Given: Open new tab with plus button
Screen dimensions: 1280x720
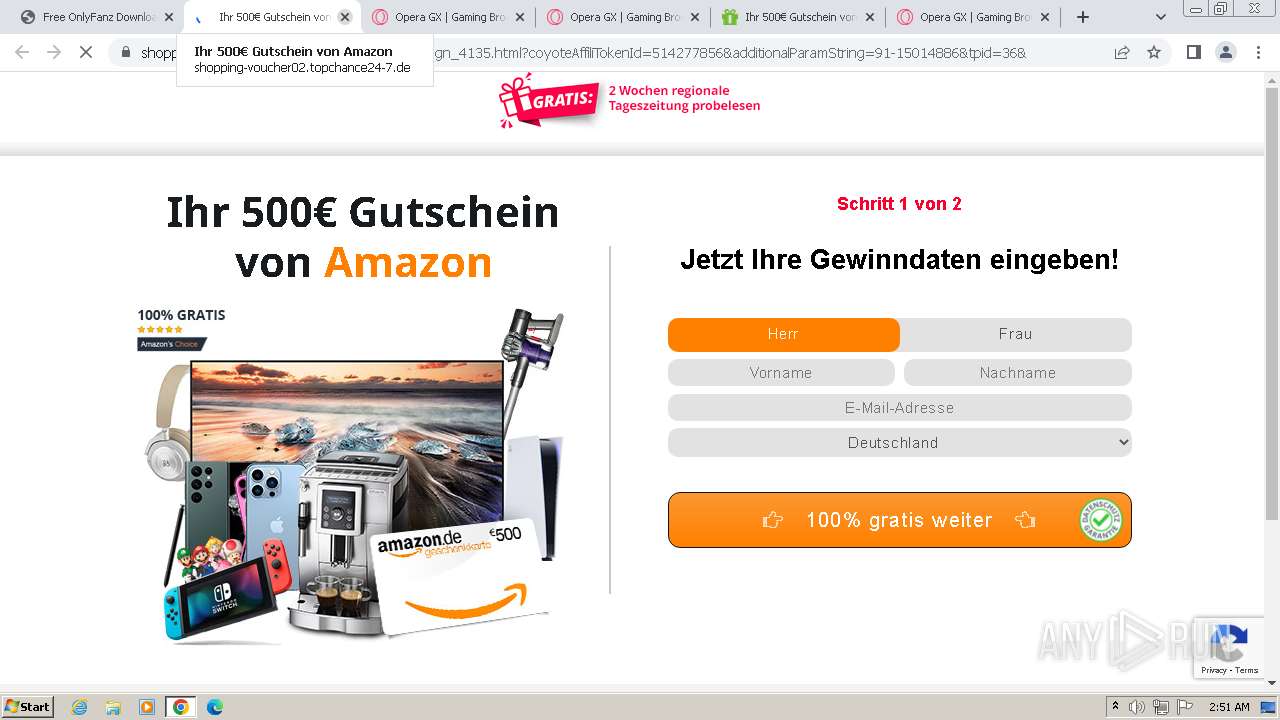Looking at the screenshot, I should [1083, 17].
